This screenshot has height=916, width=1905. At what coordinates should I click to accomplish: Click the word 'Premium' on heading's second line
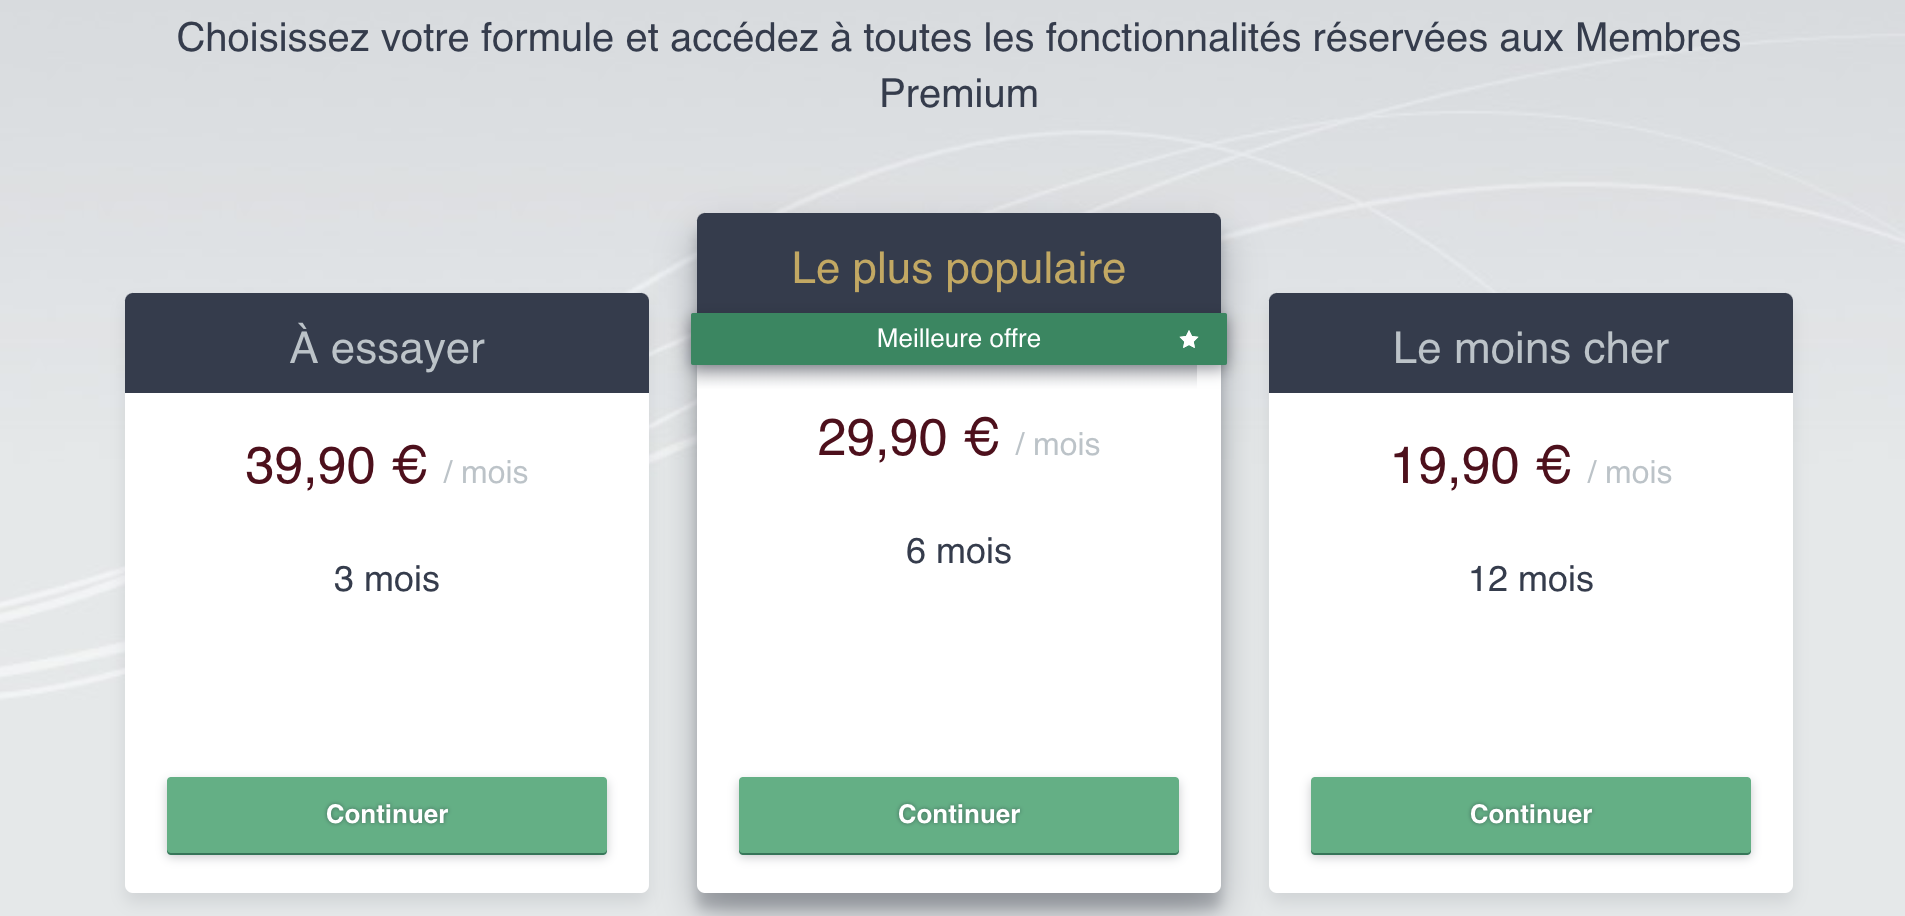[958, 94]
